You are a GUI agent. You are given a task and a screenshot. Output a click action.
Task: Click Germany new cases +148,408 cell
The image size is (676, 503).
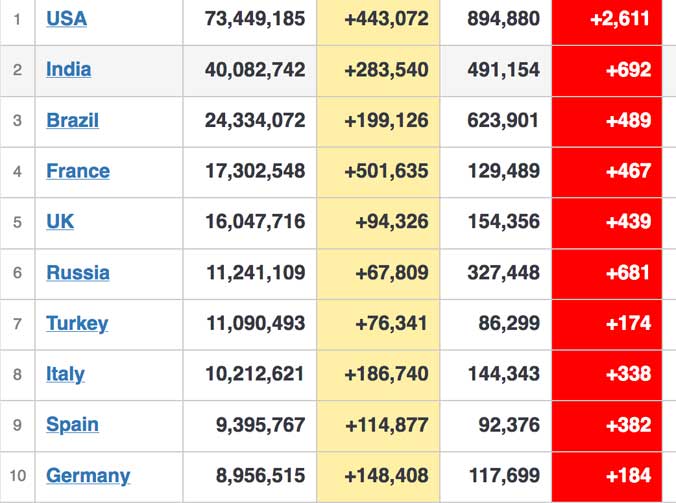tap(378, 477)
